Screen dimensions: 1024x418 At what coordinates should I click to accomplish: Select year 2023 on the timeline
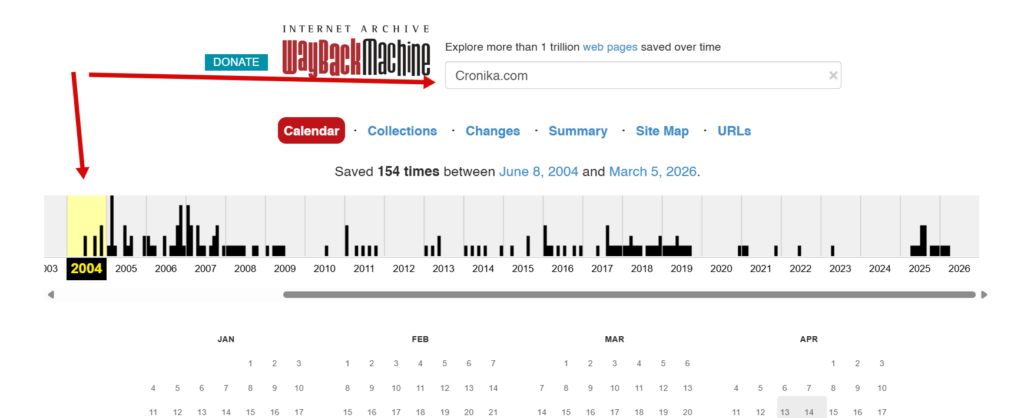(840, 268)
